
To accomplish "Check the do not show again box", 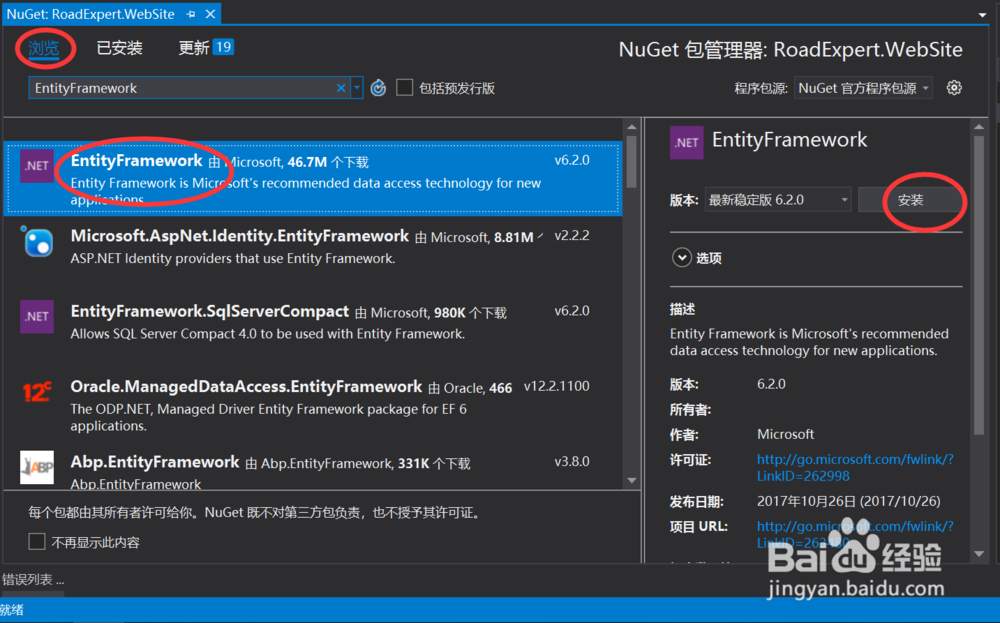I will tap(37, 541).
